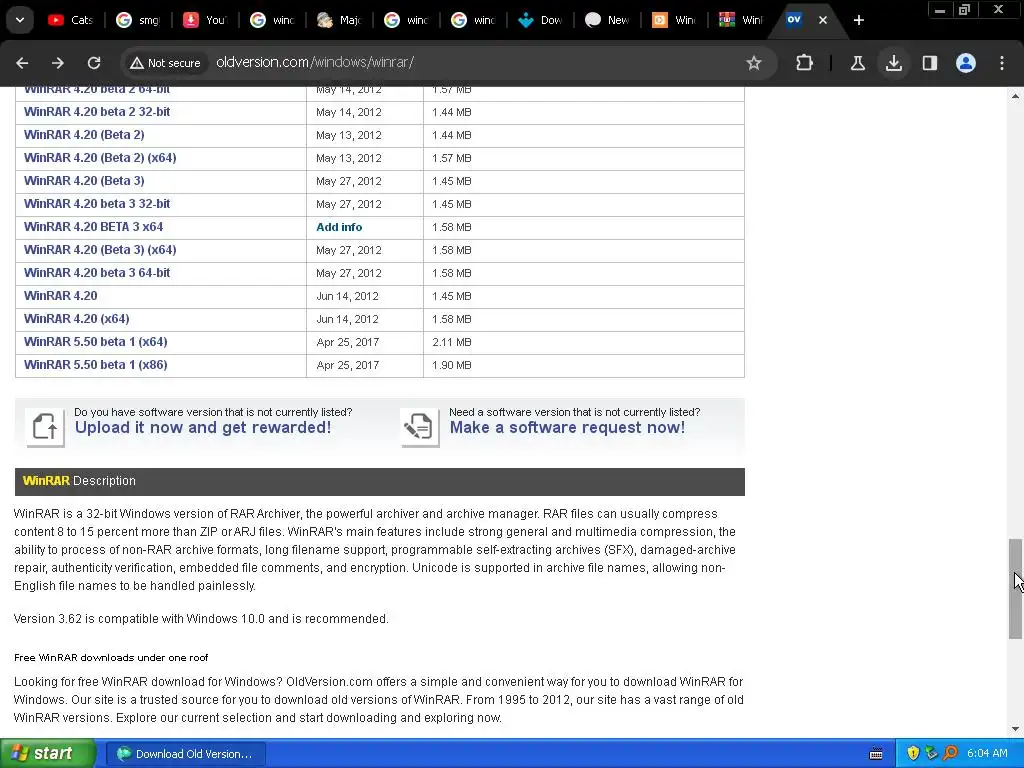Switch to the Cats YouTube tab

click(70, 20)
